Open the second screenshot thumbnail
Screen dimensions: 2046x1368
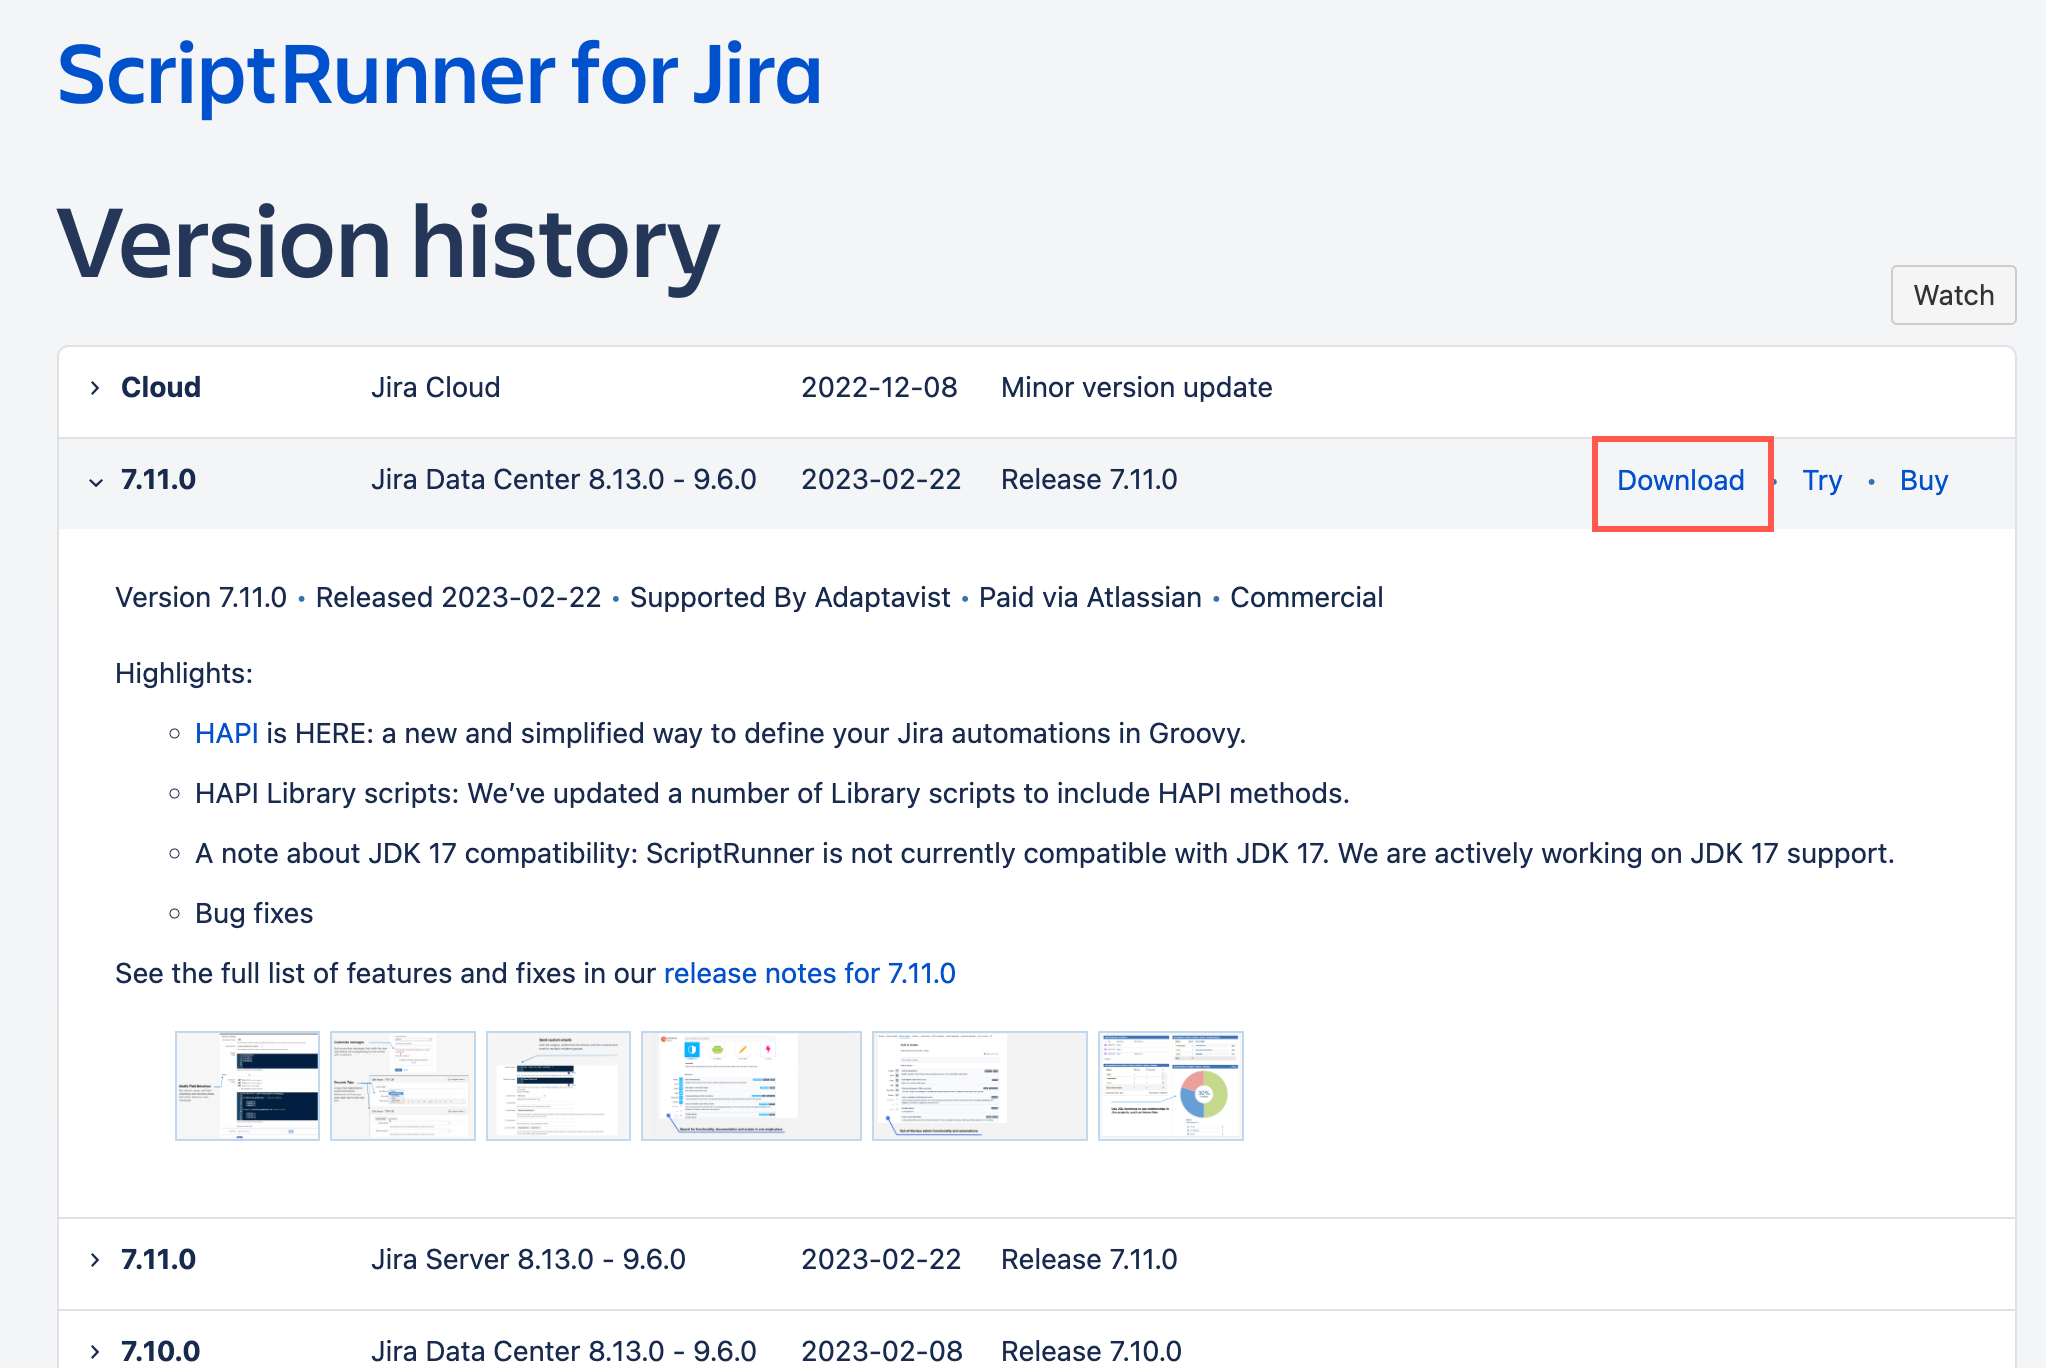click(402, 1085)
